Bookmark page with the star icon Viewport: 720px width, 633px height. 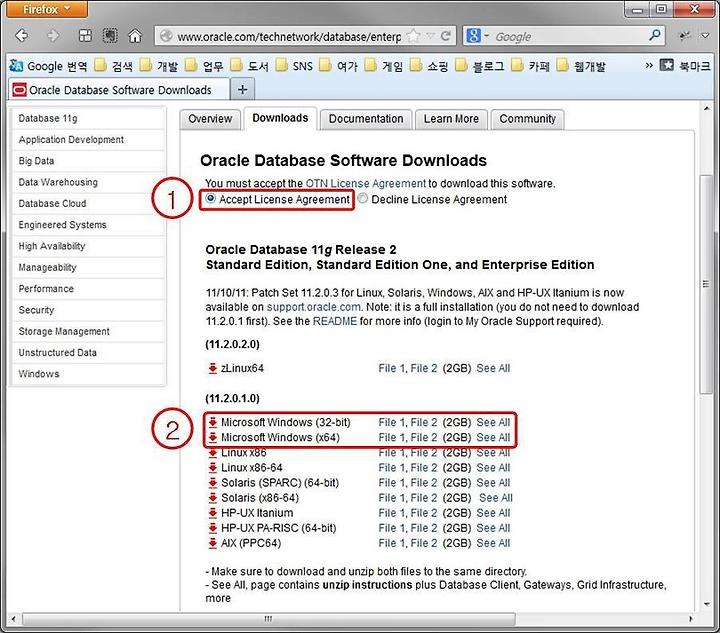click(413, 35)
